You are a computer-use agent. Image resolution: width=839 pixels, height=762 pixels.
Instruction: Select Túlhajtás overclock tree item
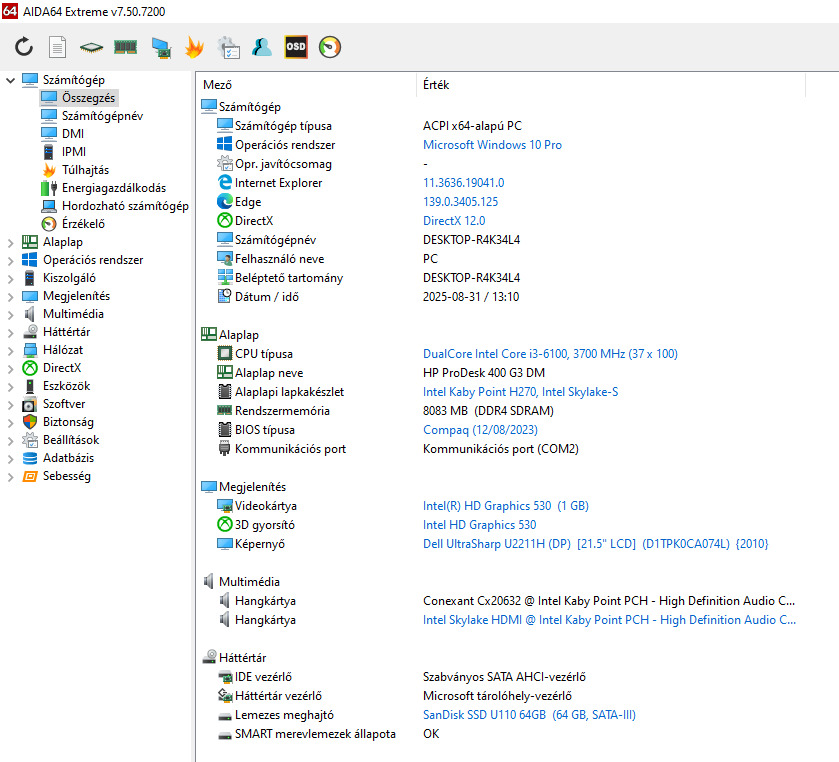pos(85,170)
